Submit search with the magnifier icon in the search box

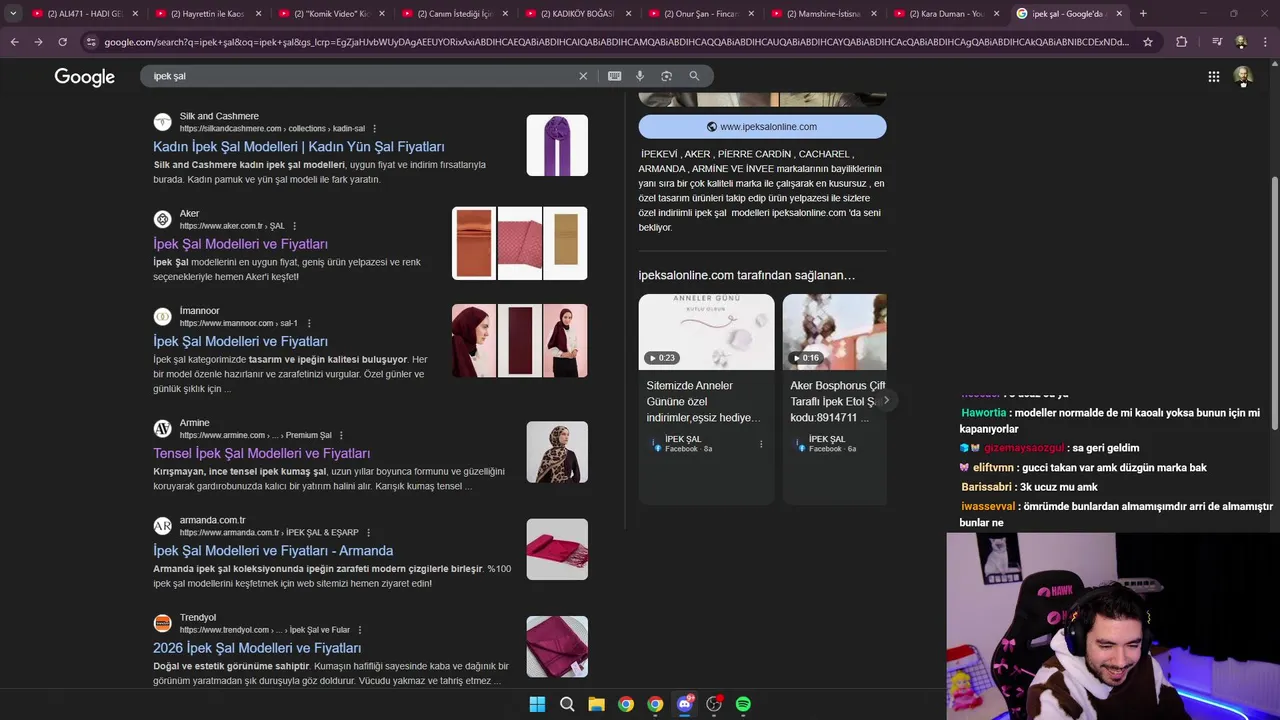pyautogui.click(x=694, y=76)
